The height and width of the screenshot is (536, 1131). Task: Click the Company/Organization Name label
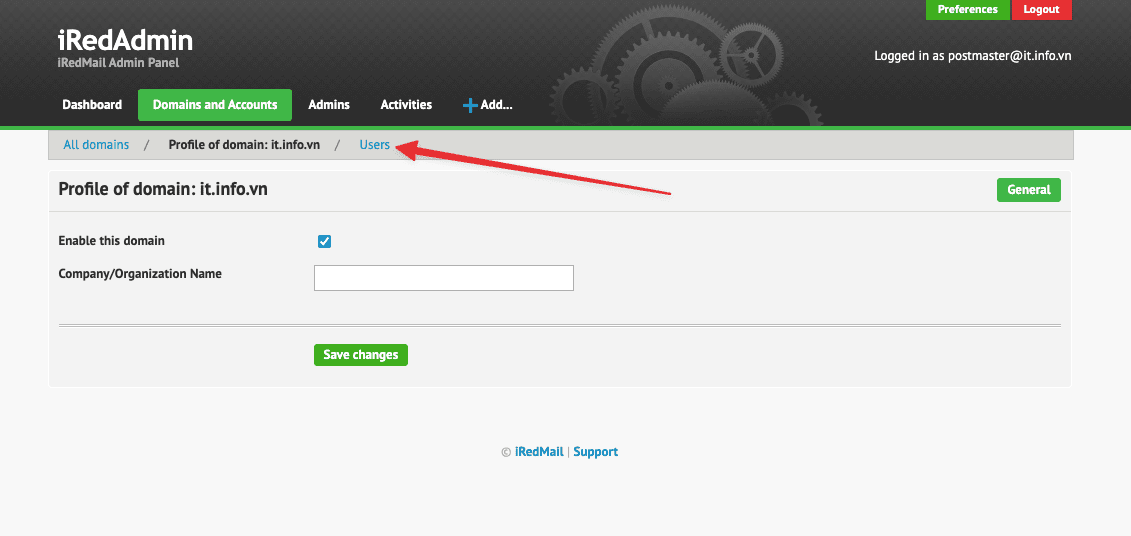coord(140,274)
